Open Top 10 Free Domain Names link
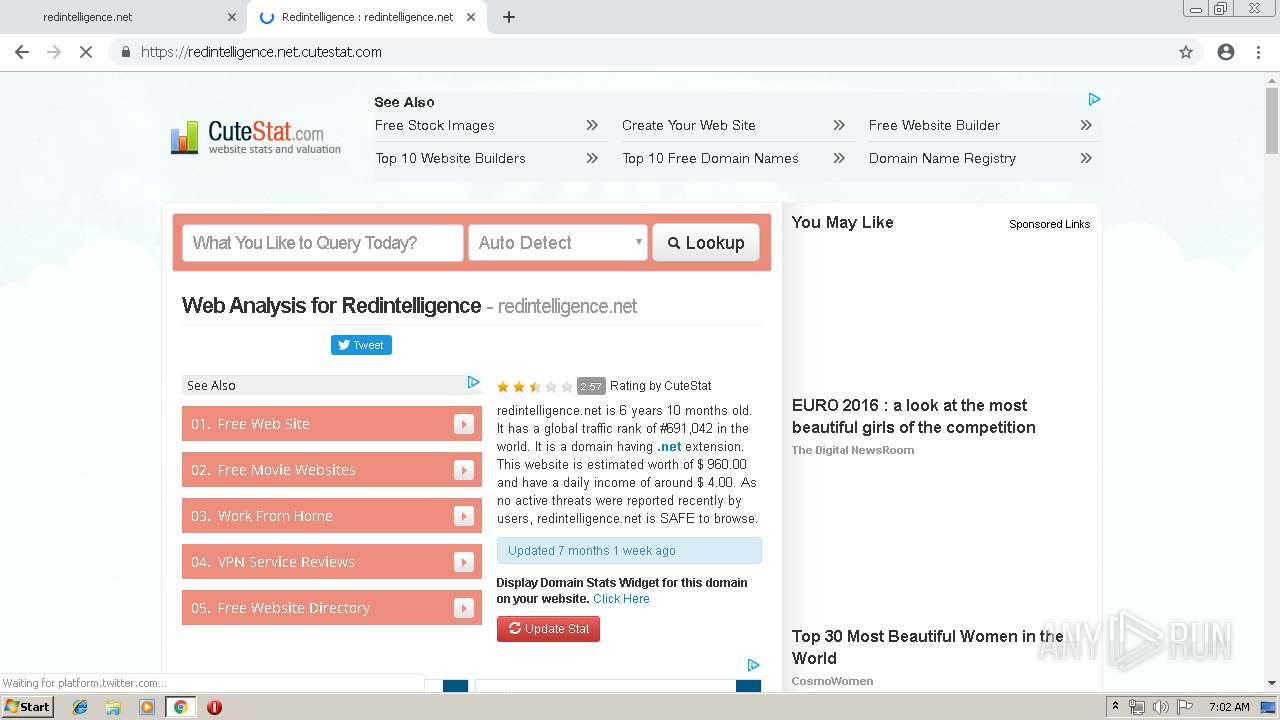The height and width of the screenshot is (720, 1280). (710, 158)
